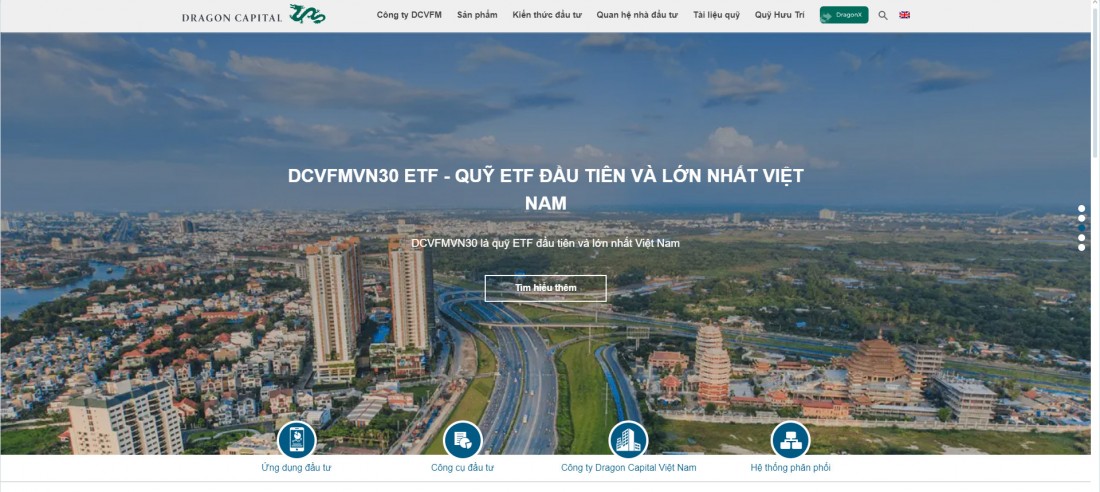
Task: Open the Quan hệ nhà đầu tư menu
Action: (x=637, y=15)
